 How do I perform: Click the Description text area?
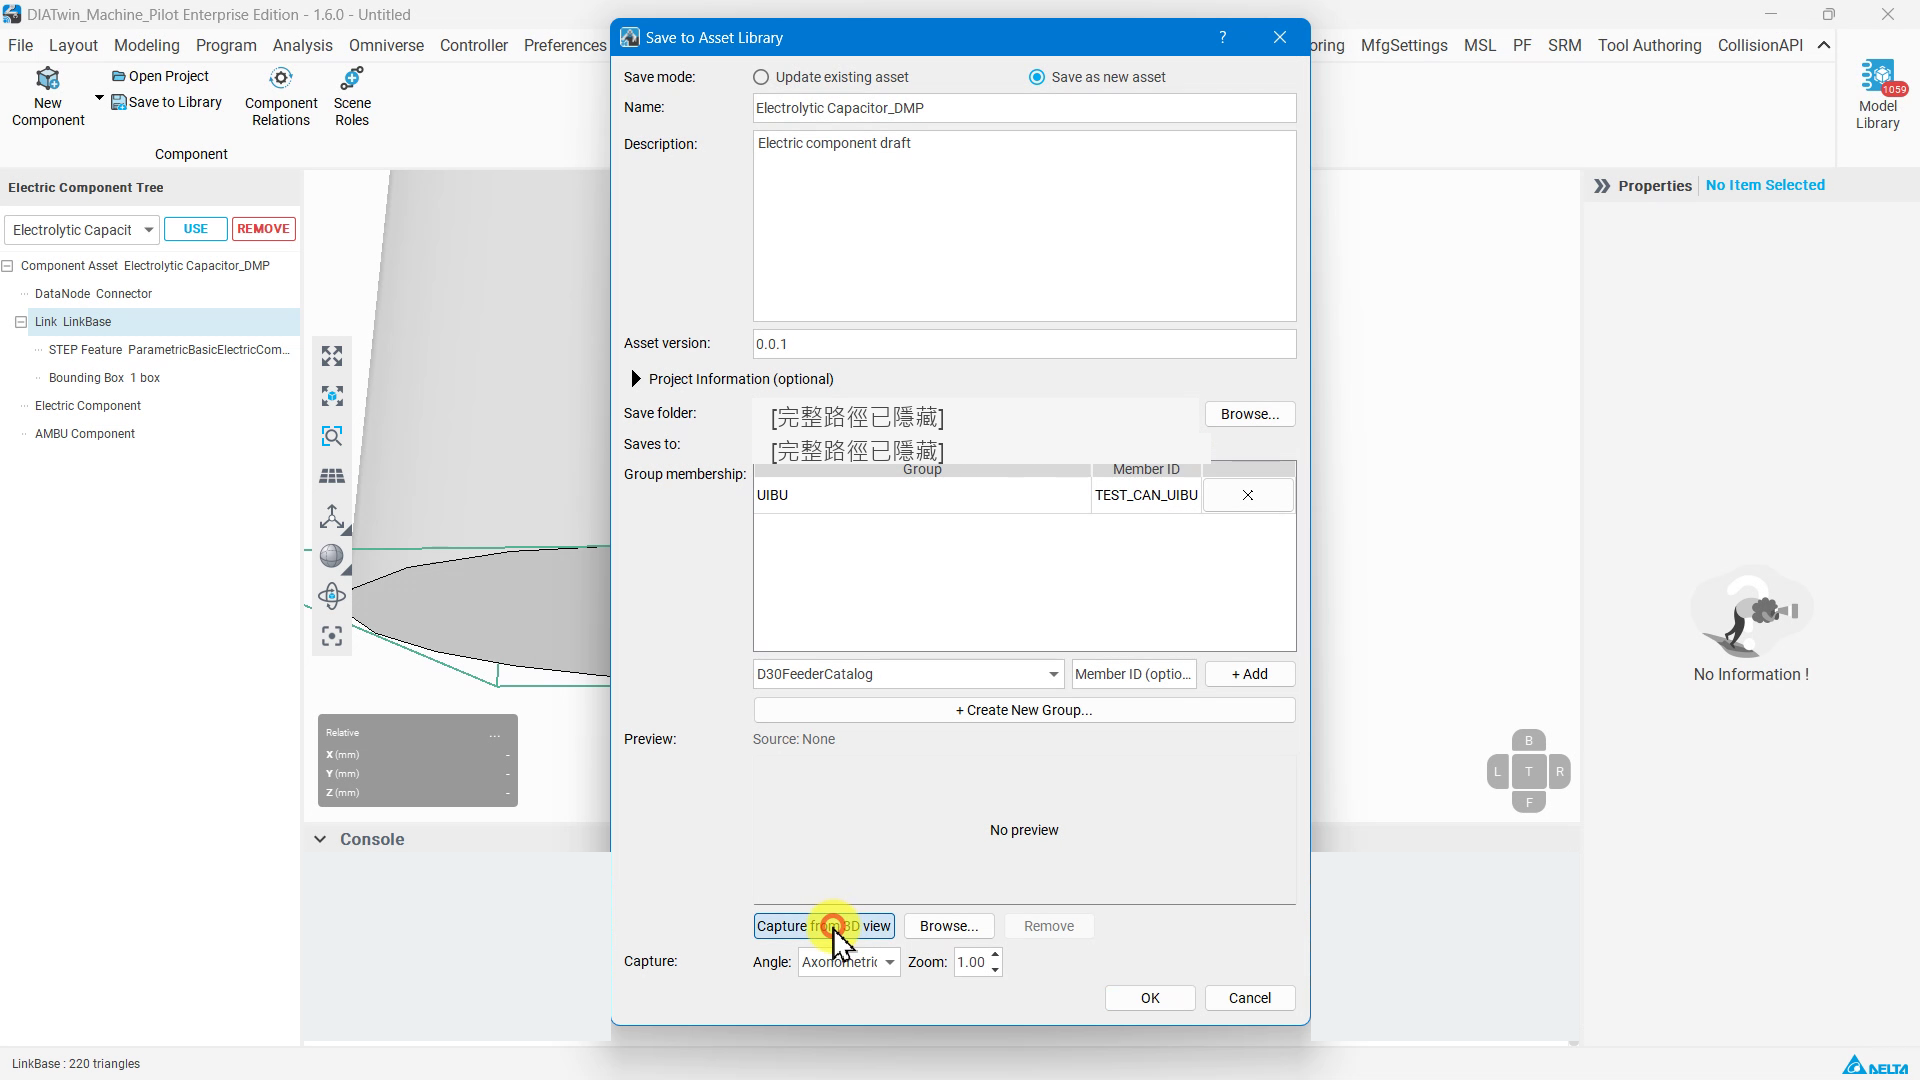coord(1024,226)
